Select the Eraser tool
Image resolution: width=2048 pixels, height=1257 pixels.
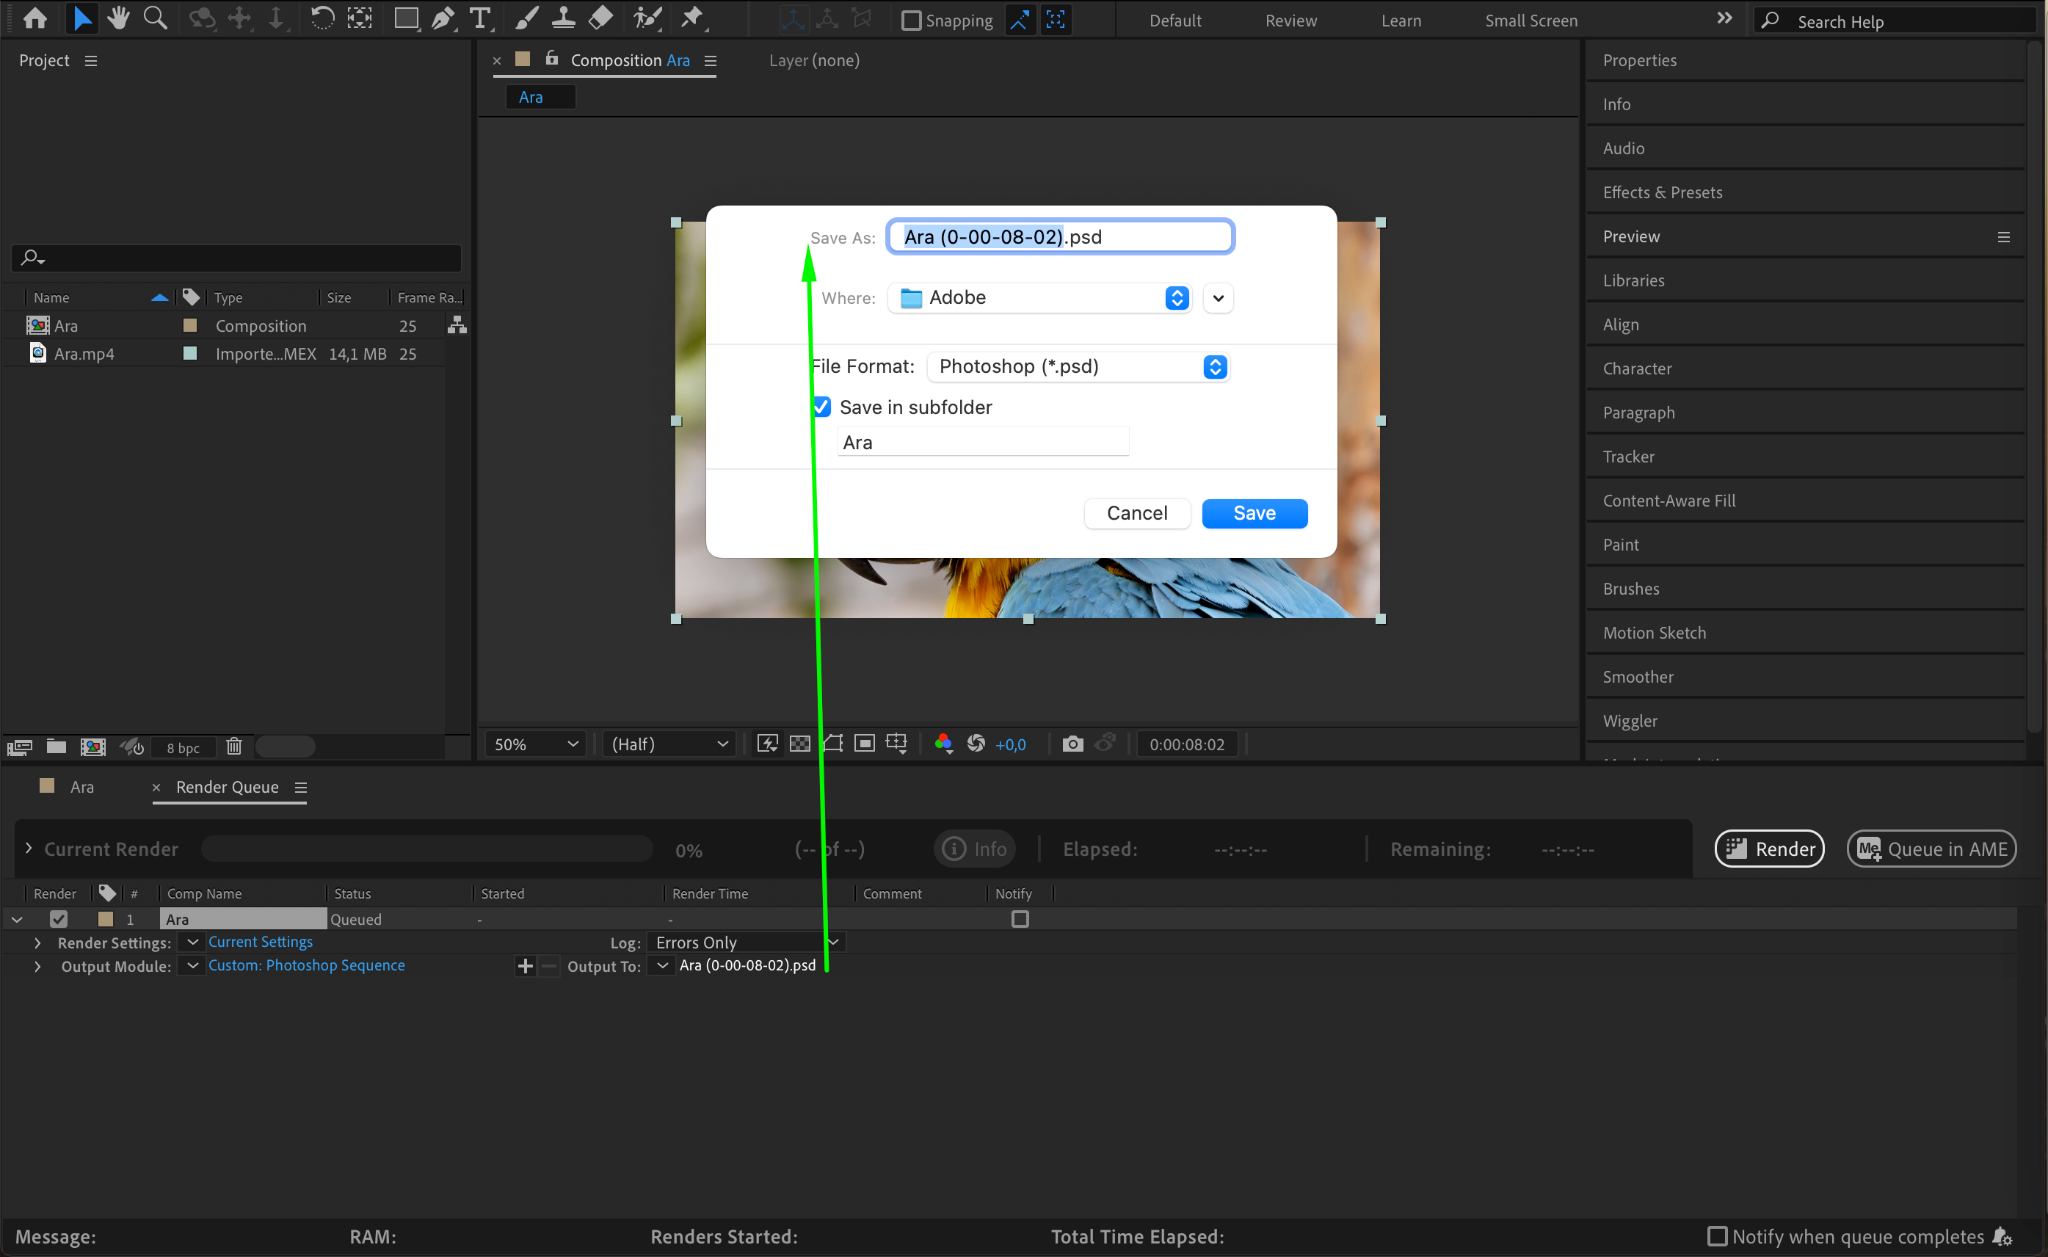[601, 18]
